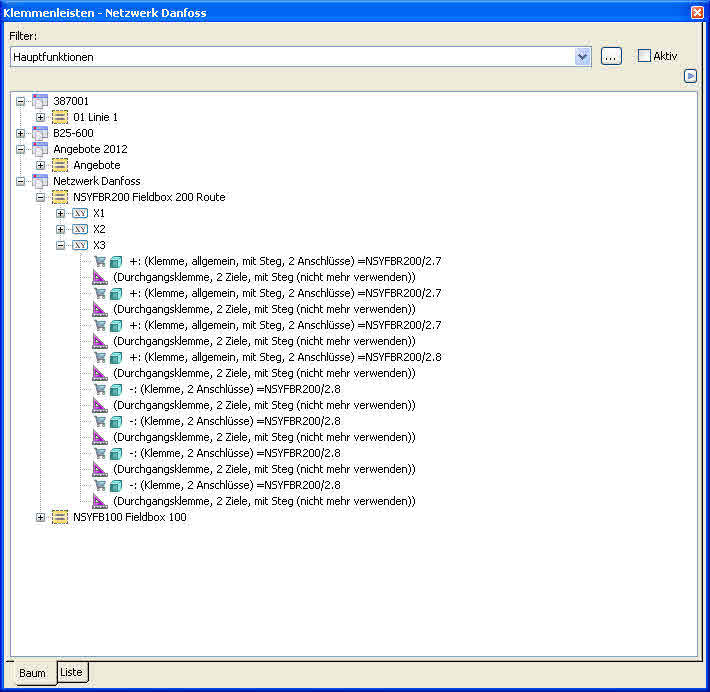This screenshot has height=692, width=710.
Task: Click the play arrow icon below Aktiv
Action: coord(690,76)
